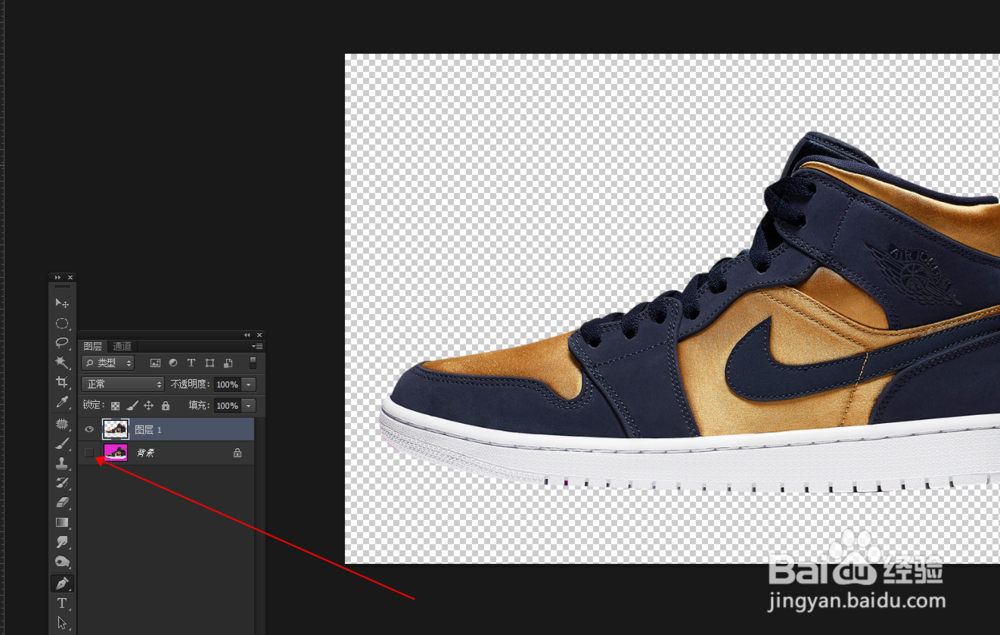Click the 填充 label

[x=198, y=405]
